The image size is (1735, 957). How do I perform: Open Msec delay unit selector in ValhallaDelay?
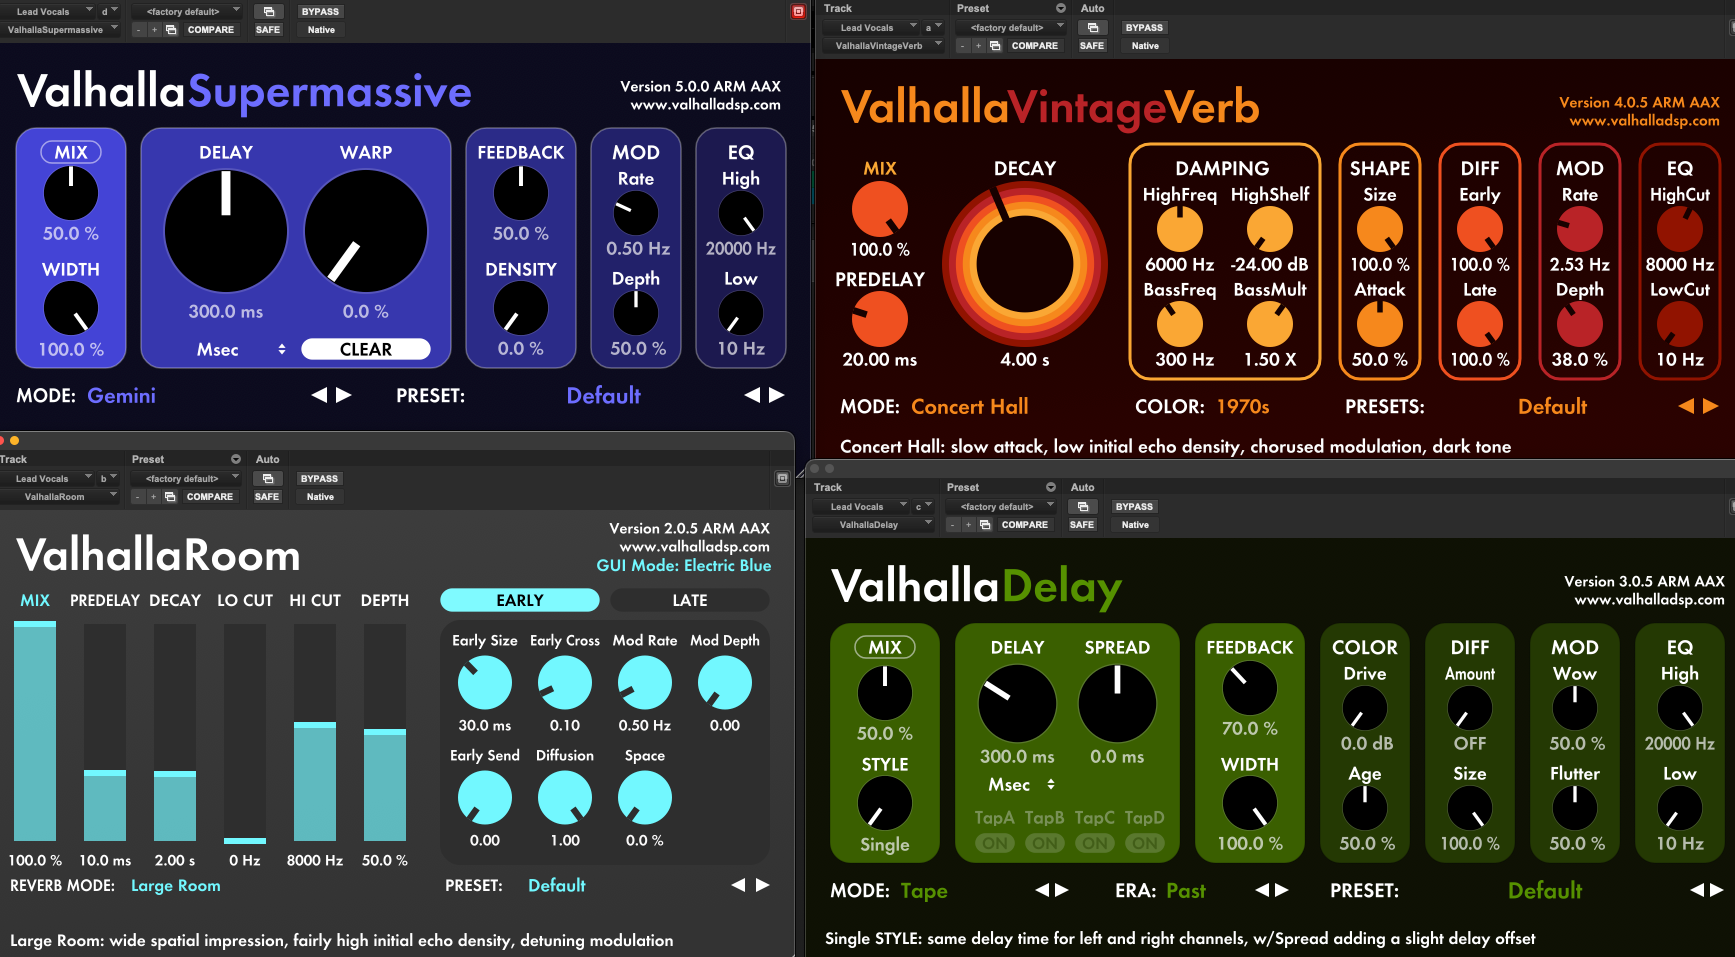(x=1021, y=785)
